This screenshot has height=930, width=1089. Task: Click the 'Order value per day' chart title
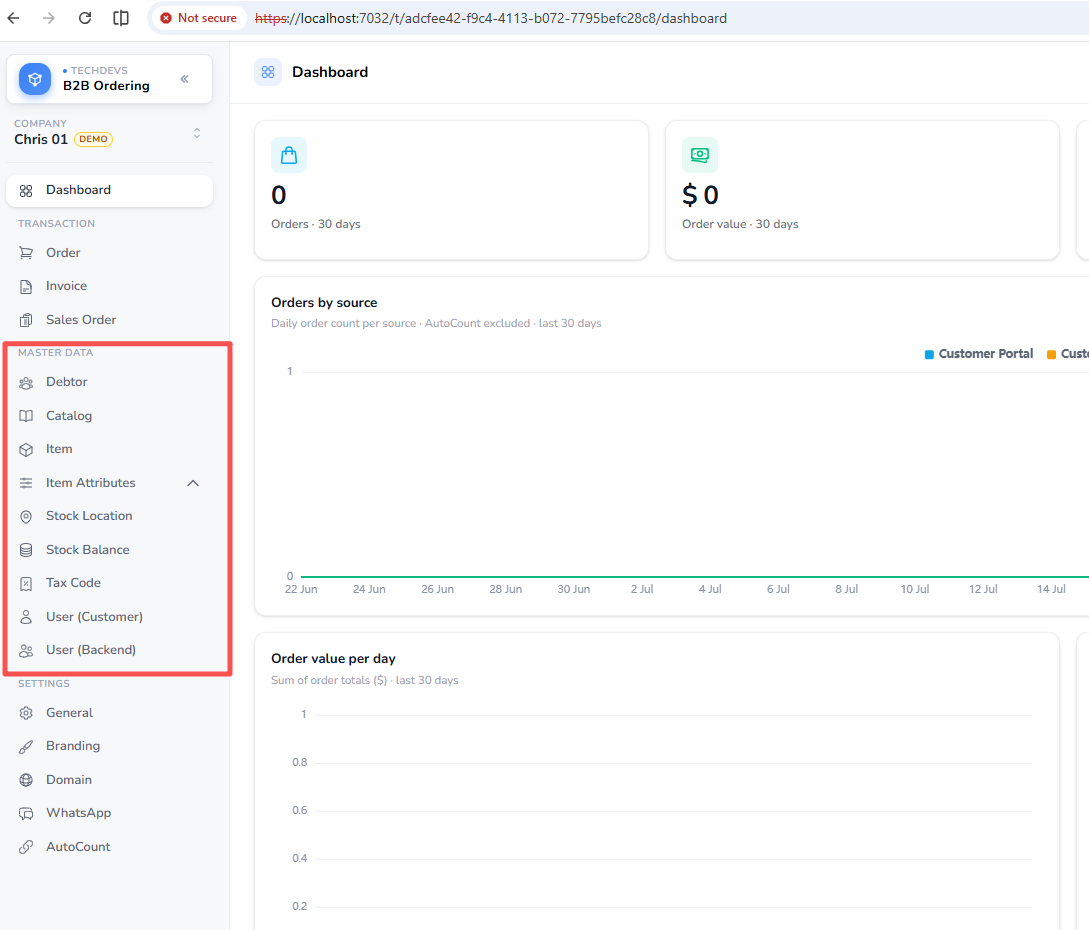click(333, 658)
